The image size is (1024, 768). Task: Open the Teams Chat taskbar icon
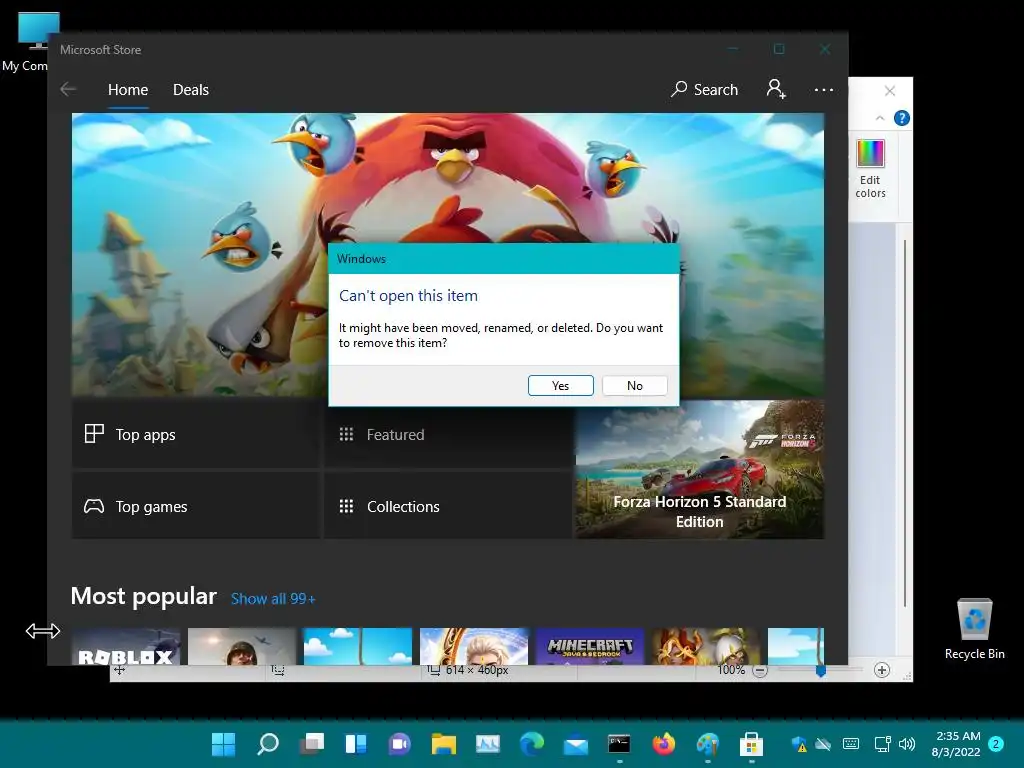(x=400, y=744)
